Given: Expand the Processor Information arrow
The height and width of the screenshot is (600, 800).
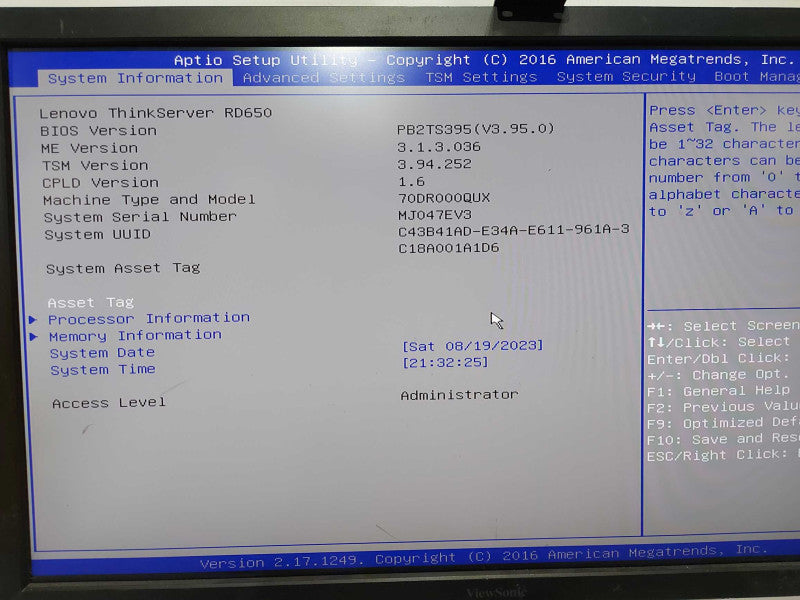Looking at the screenshot, I should (33, 320).
